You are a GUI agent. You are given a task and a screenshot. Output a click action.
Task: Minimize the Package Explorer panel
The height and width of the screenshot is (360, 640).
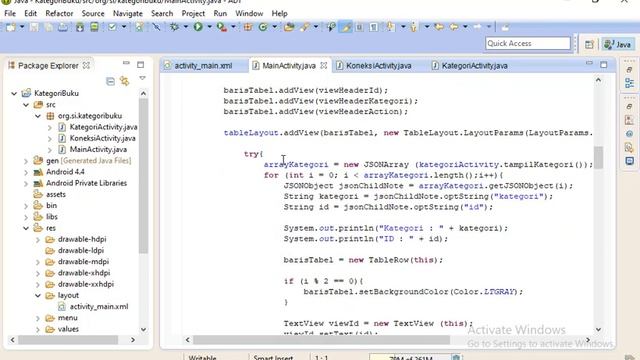(x=126, y=63)
